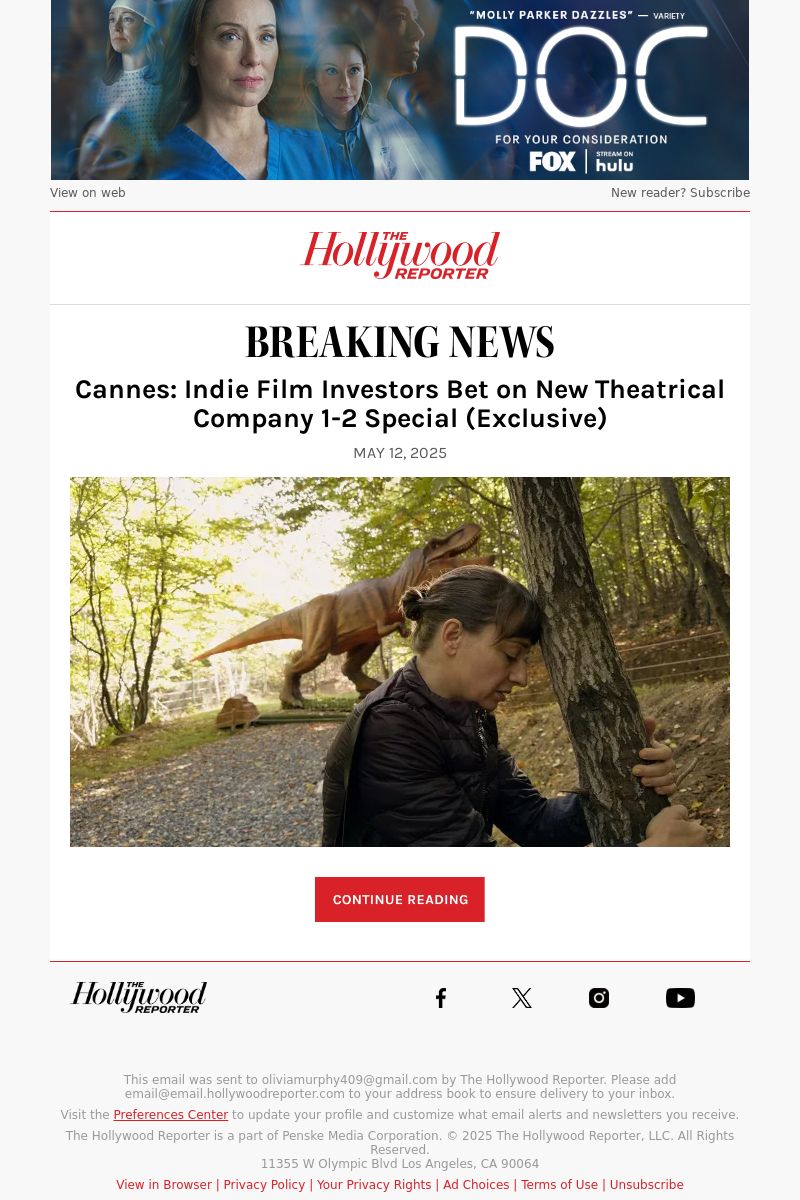Open the YouTube icon link
The height and width of the screenshot is (1200, 800).
[680, 998]
